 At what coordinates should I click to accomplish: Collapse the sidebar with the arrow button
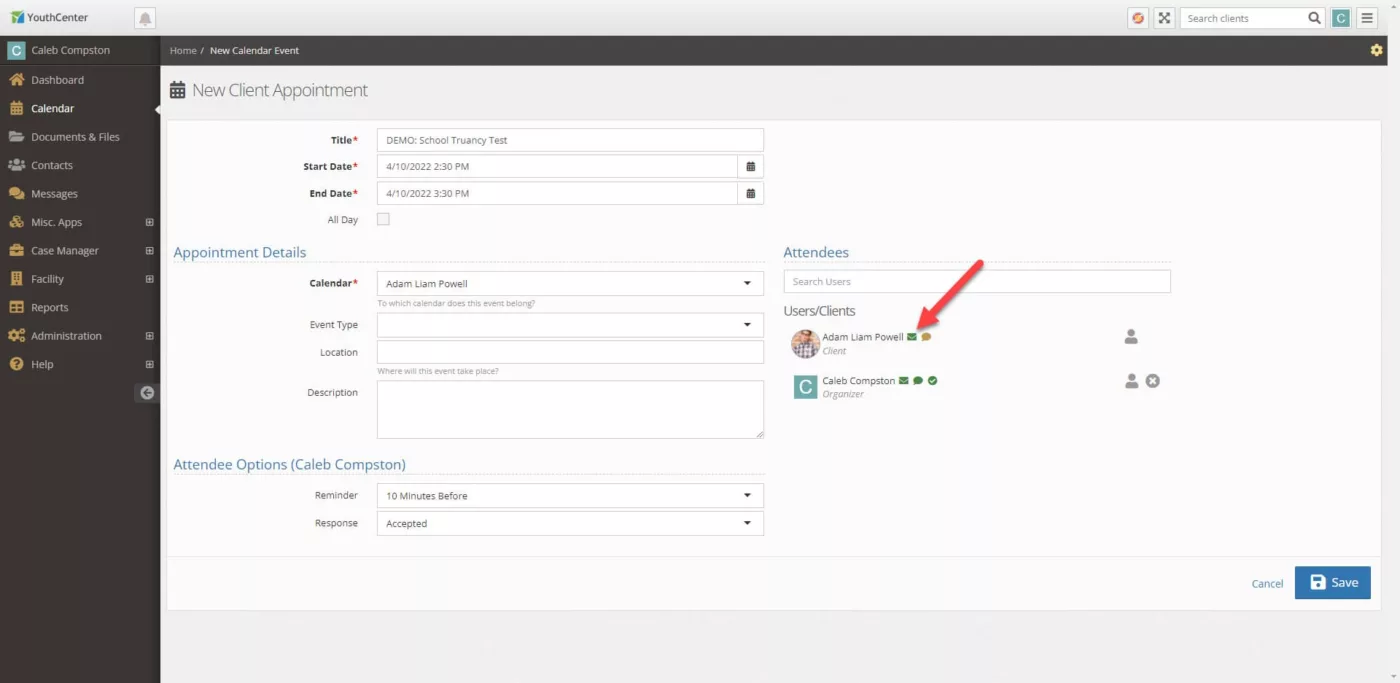(147, 393)
